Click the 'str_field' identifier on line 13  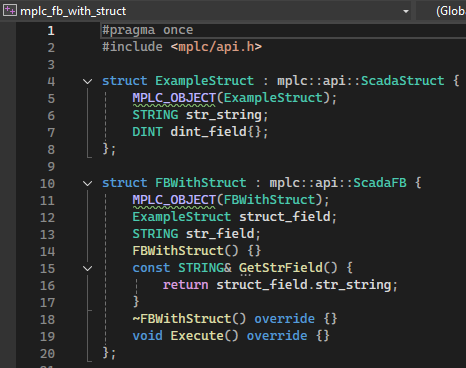pos(220,234)
